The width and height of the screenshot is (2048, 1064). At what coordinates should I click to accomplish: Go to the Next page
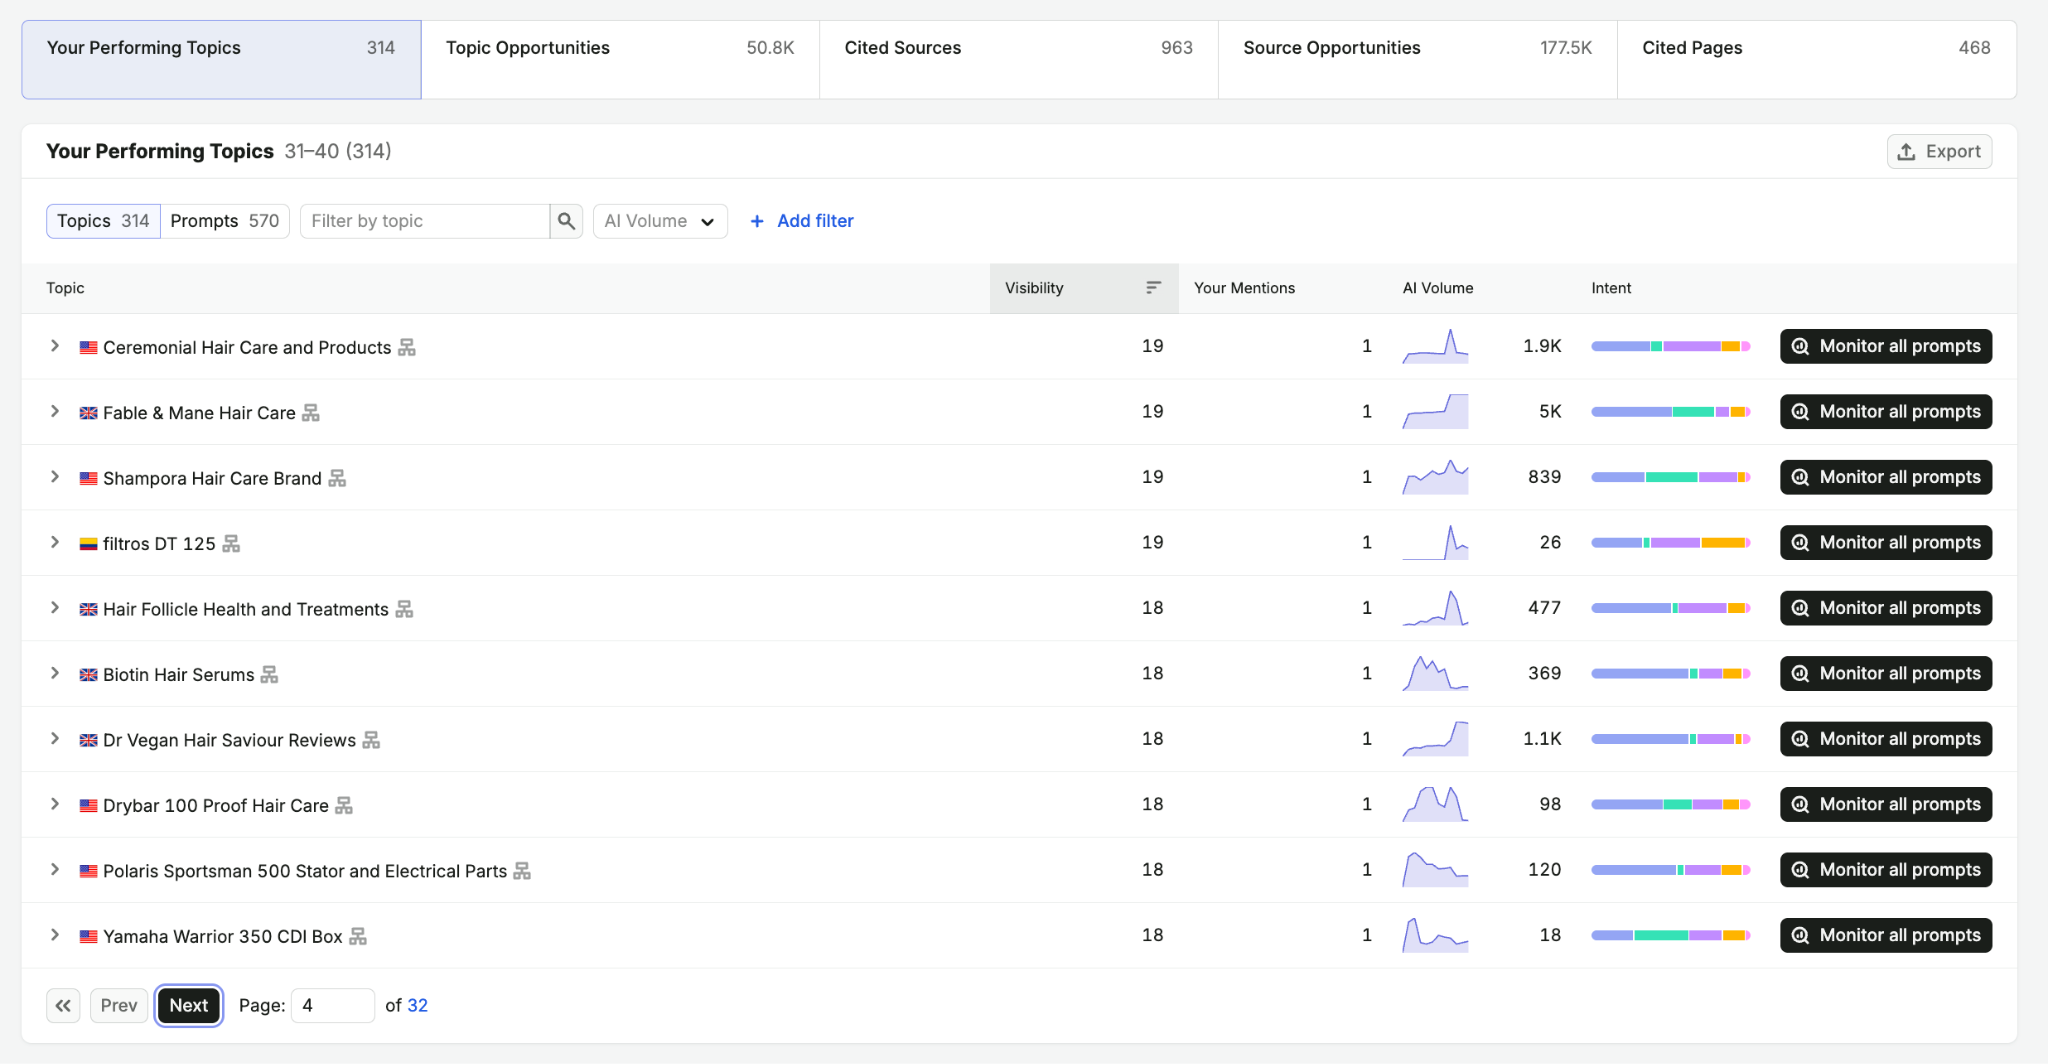point(189,1006)
